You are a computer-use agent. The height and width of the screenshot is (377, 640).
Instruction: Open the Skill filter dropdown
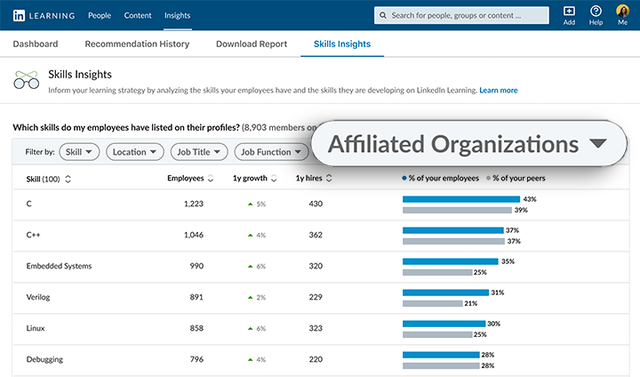pos(79,152)
